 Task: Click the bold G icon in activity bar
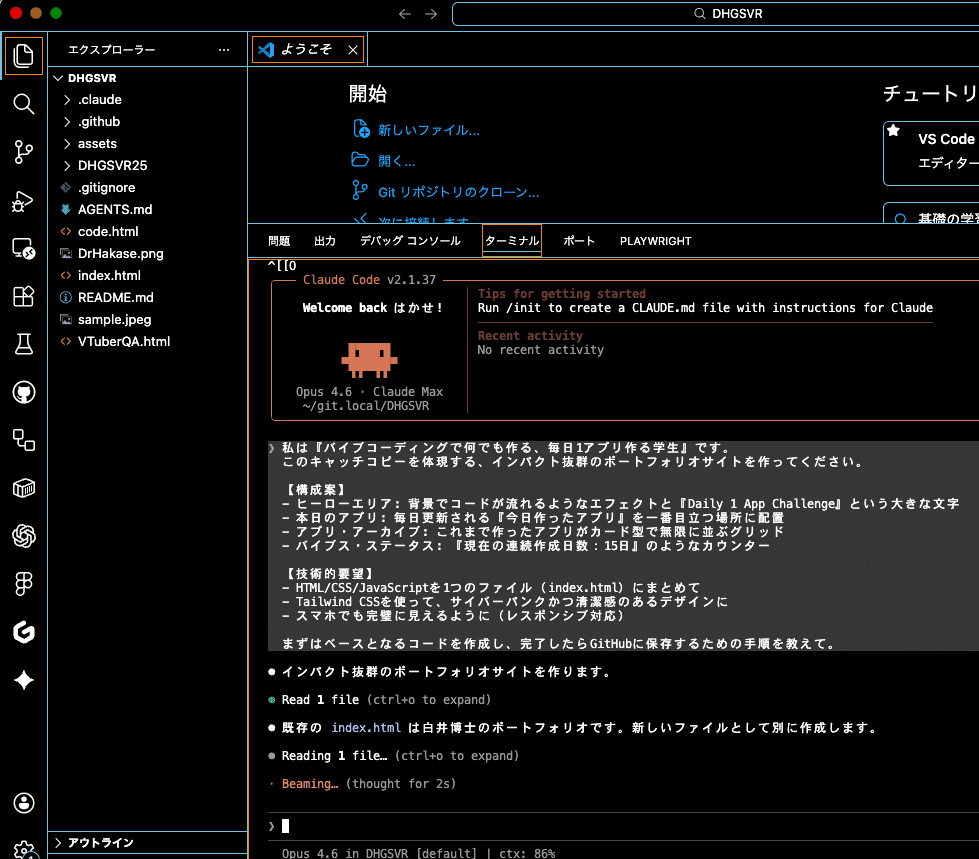[24, 632]
